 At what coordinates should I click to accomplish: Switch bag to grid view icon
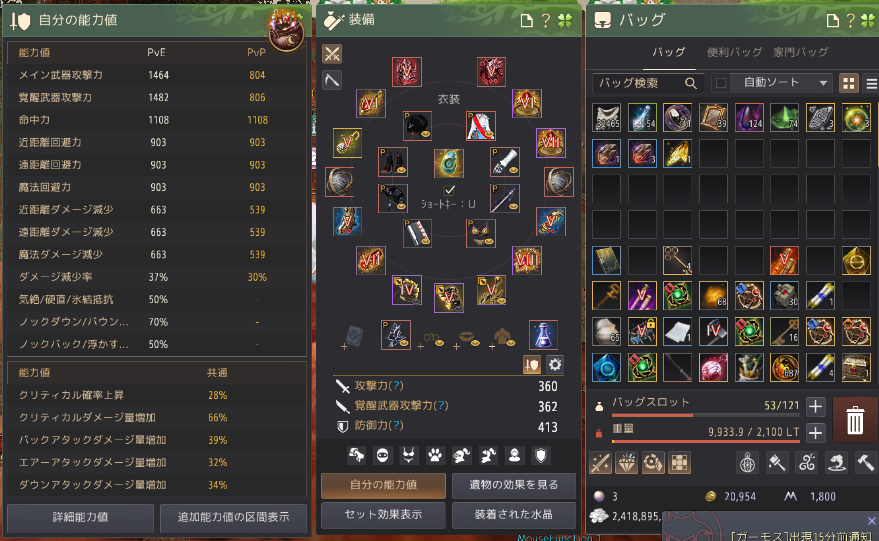coord(849,84)
